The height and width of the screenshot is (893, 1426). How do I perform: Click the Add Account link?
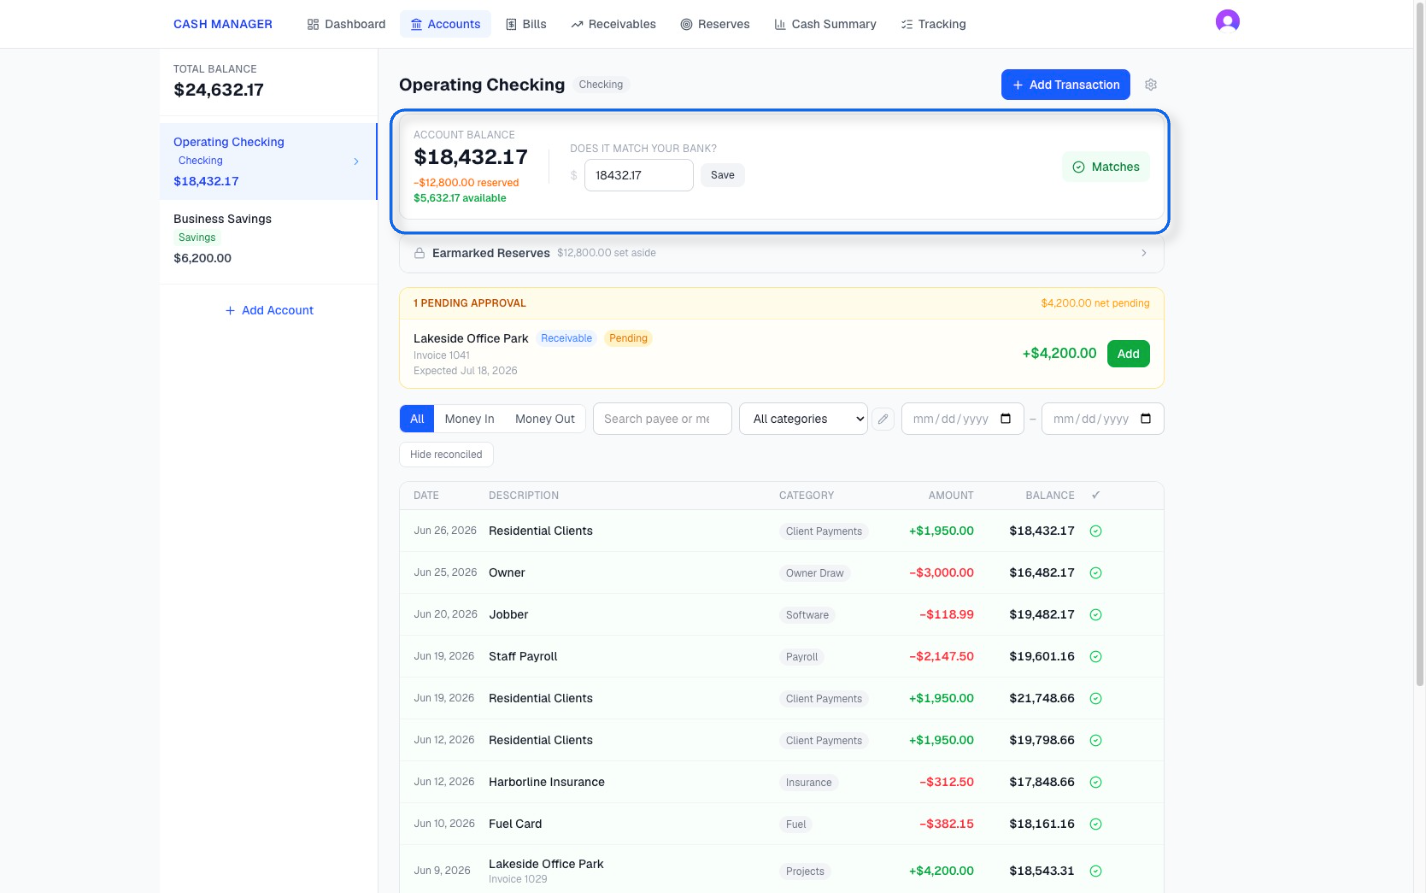[269, 310]
